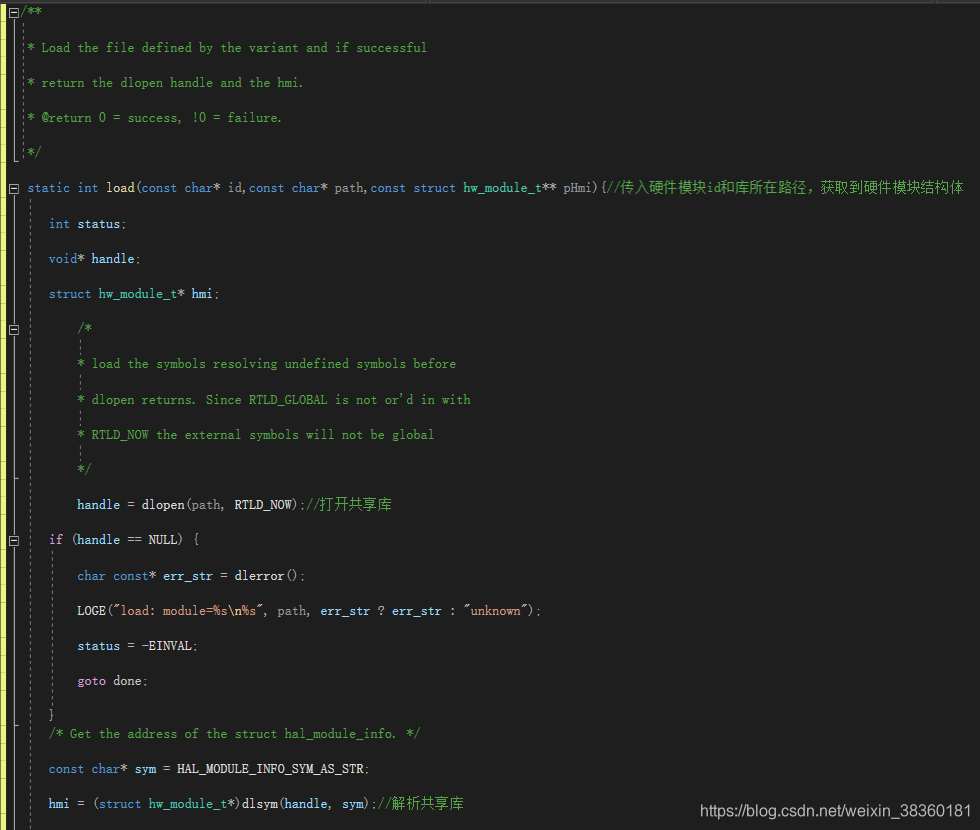Collapse the if (handle == NULL) block
This screenshot has width=980, height=830.
pos(14,541)
